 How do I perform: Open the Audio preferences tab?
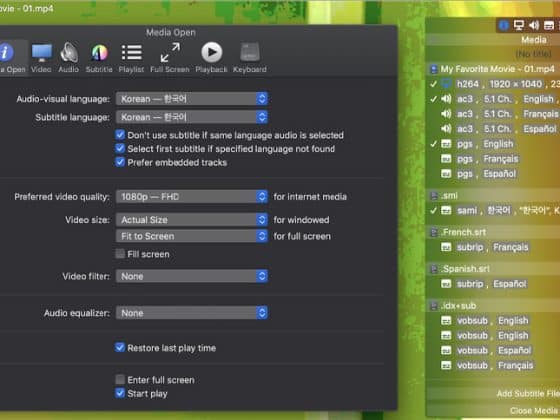pyautogui.click(x=69, y=58)
